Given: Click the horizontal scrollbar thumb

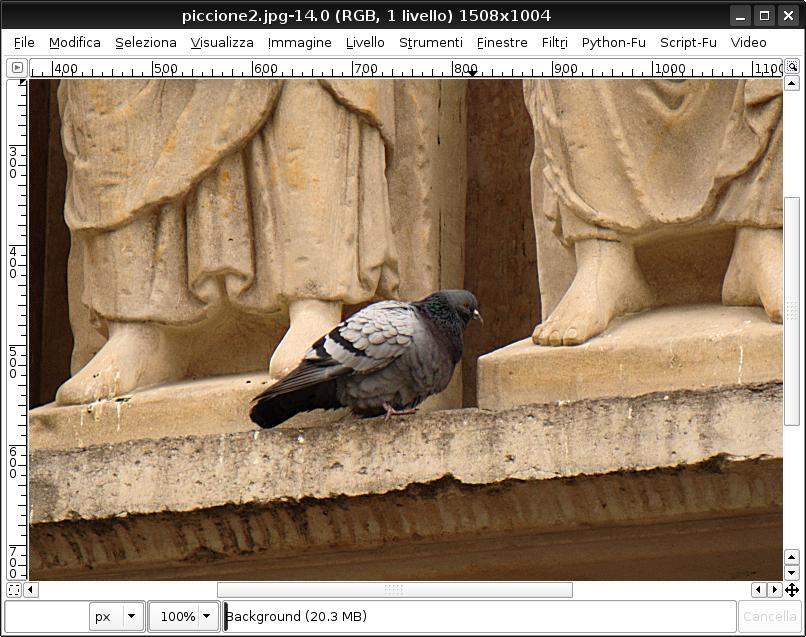Looking at the screenshot, I should tap(394, 590).
